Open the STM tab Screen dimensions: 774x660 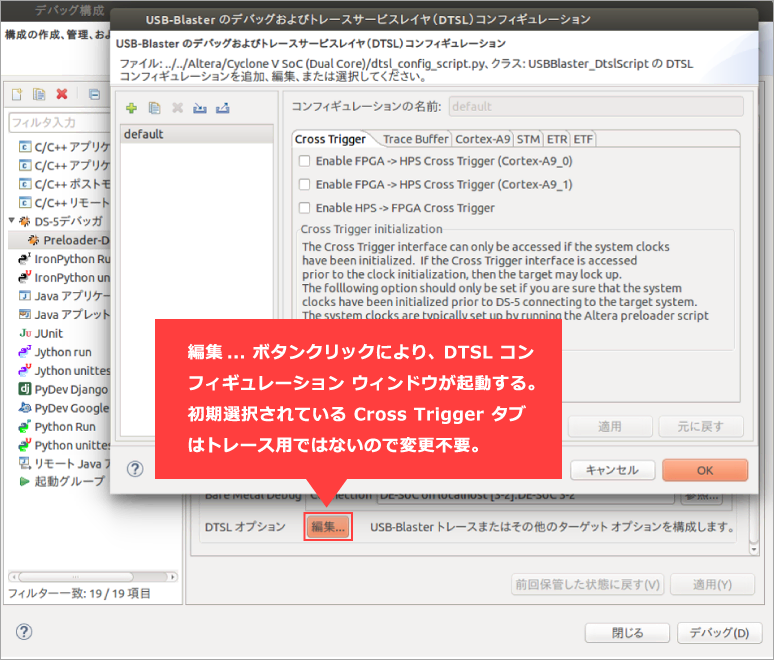(x=528, y=139)
